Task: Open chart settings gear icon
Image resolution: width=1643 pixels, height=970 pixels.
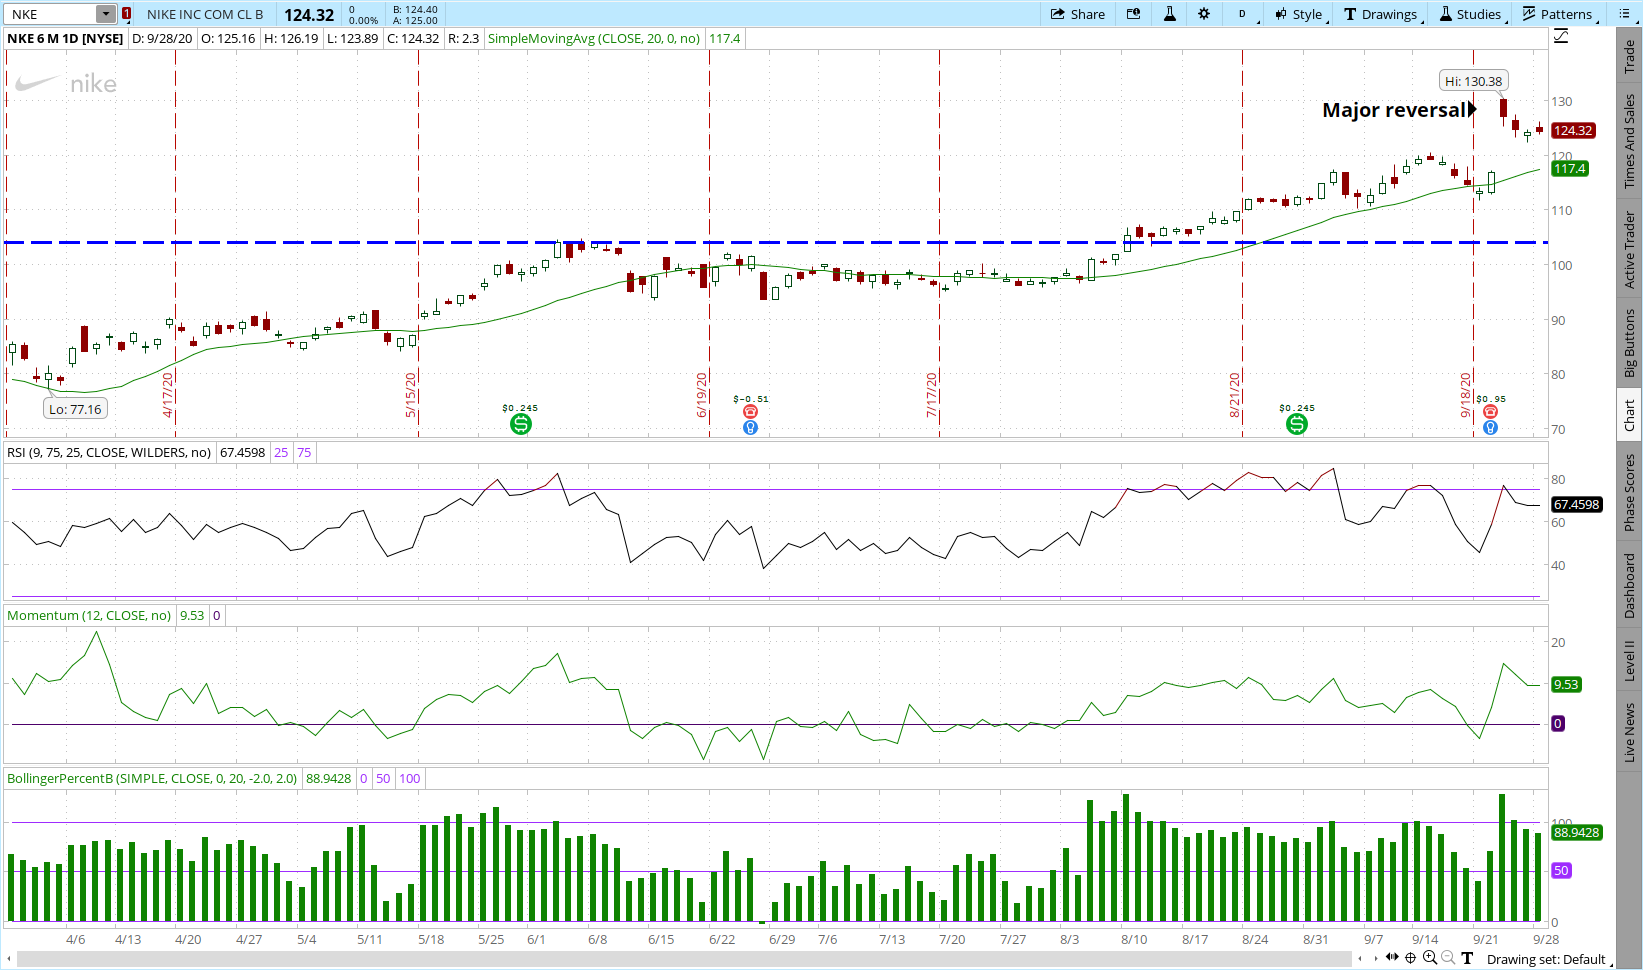Action: point(1204,14)
